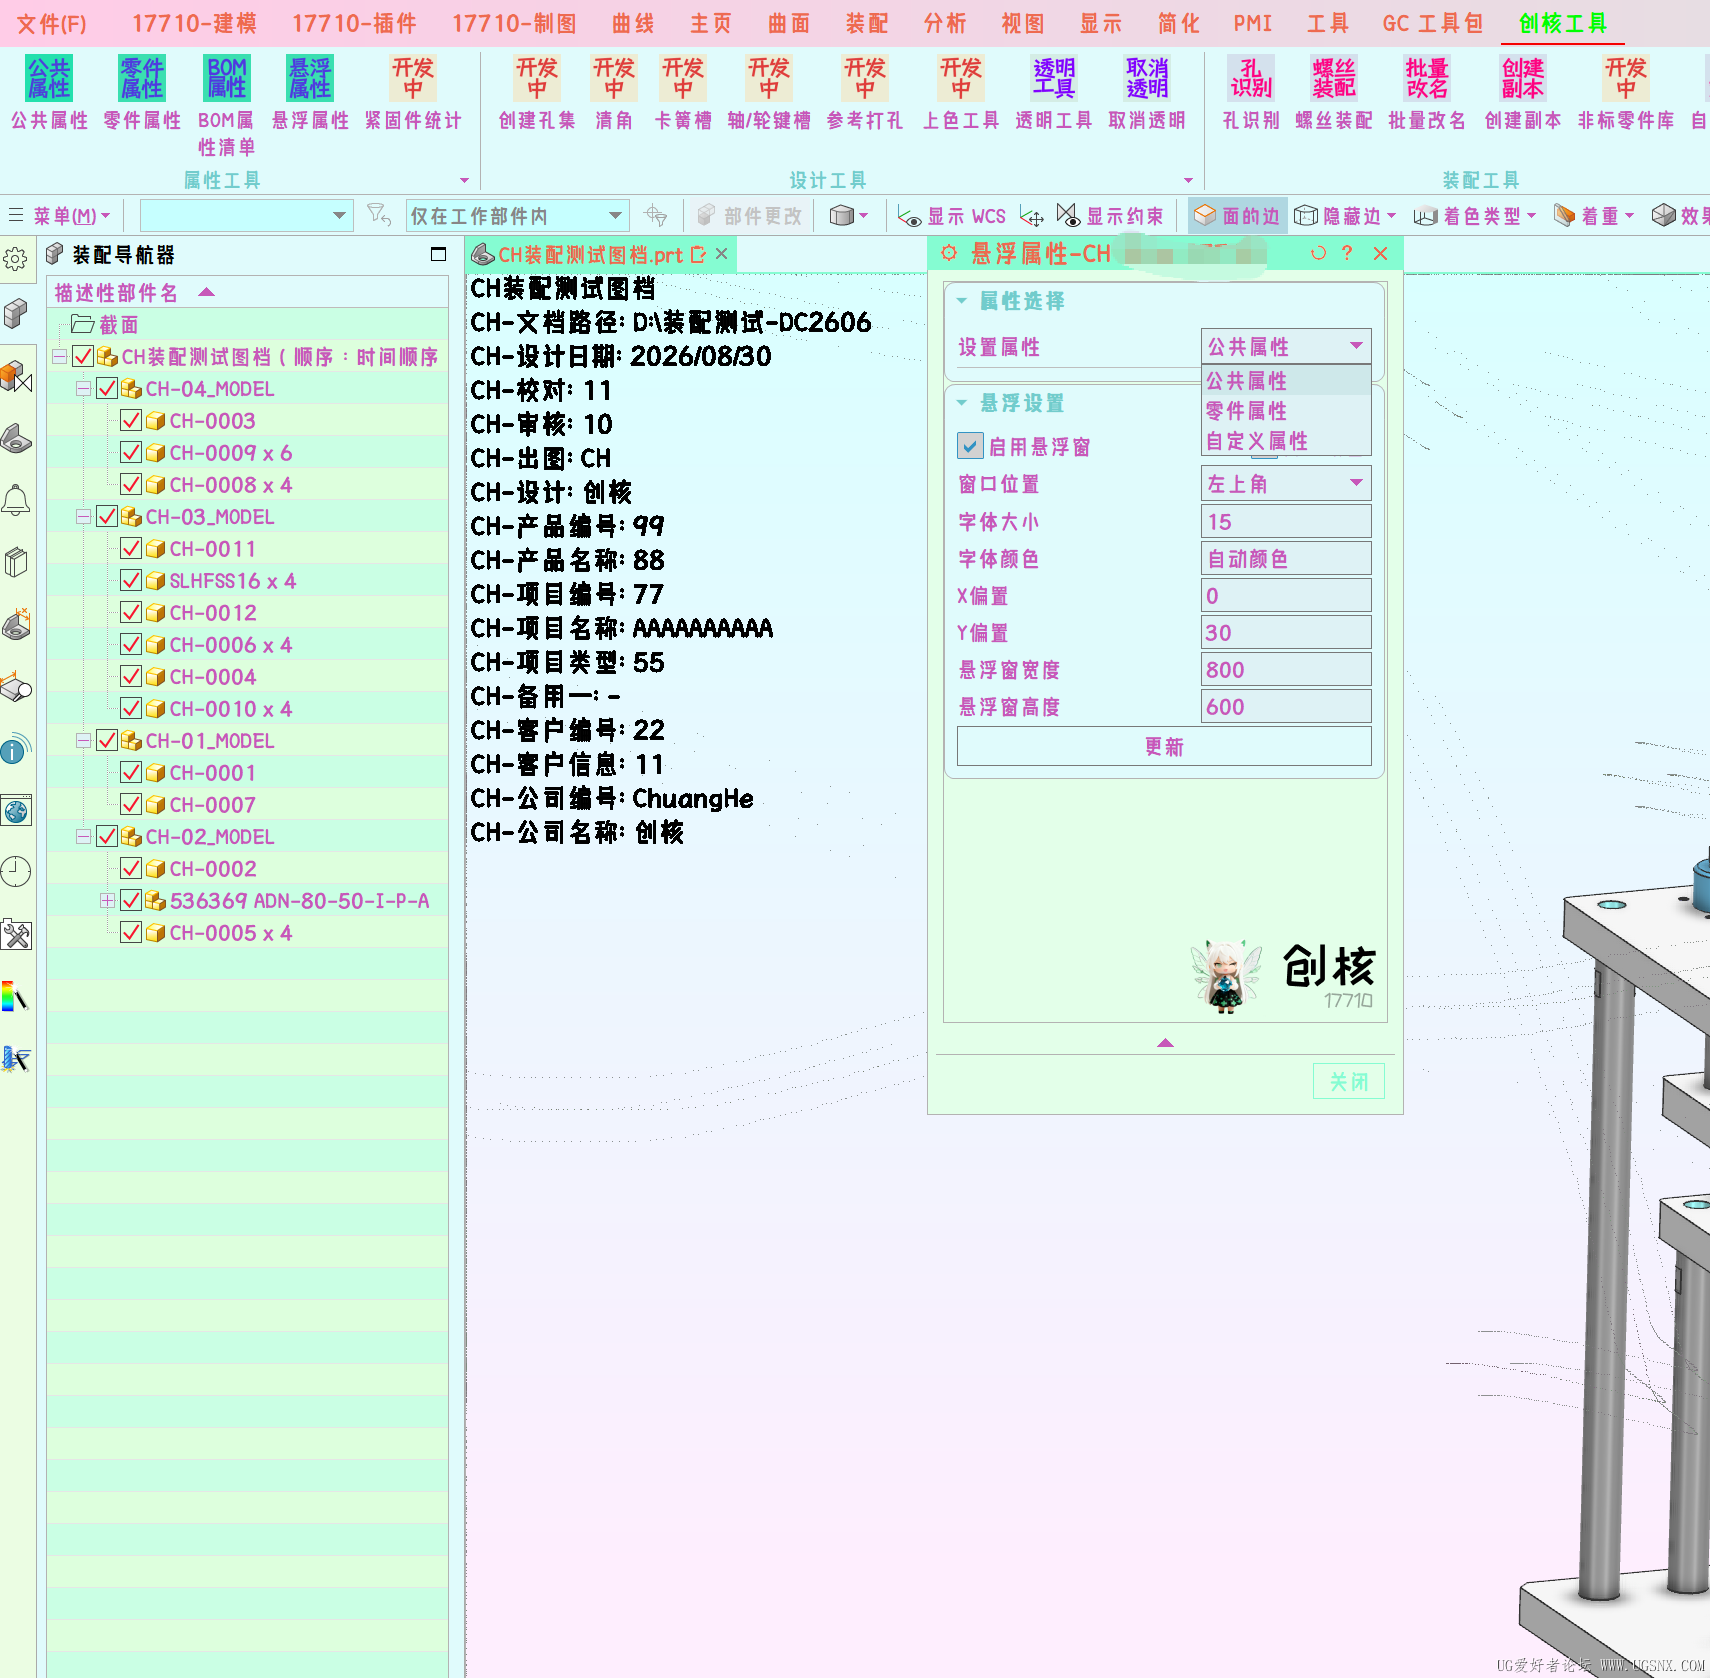1710x1678 pixels.
Task: Open help for 悬浮属性 dialog
Action: (1347, 254)
